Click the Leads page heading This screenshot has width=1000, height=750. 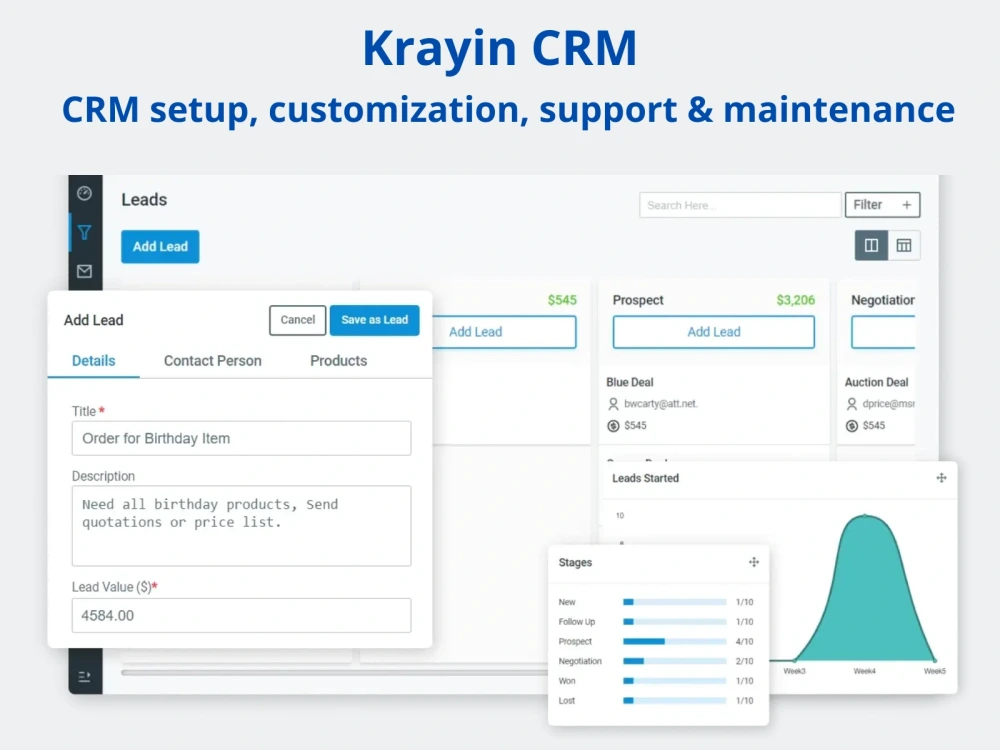144,200
